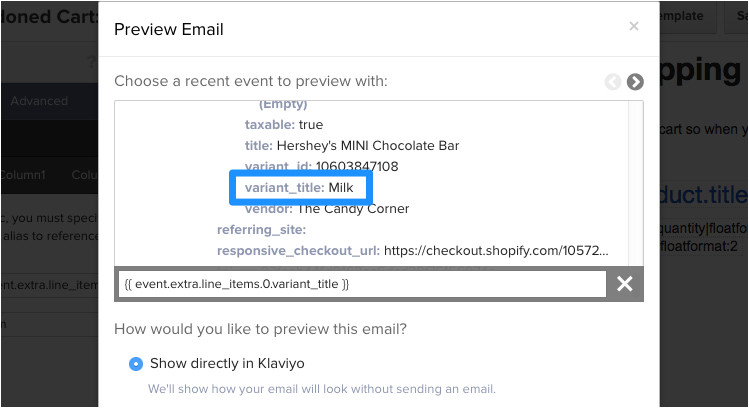Click the event properties list scrollbar
Screen dimensions: 749x408
coord(635,180)
